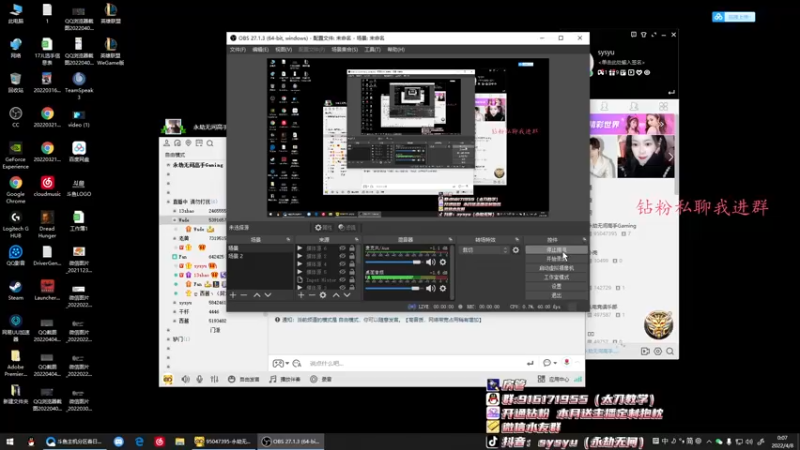Open the audio mixer sliders icon in YY toolbar
Screen dimensions: 800x450
pyautogui.click(x=215, y=379)
